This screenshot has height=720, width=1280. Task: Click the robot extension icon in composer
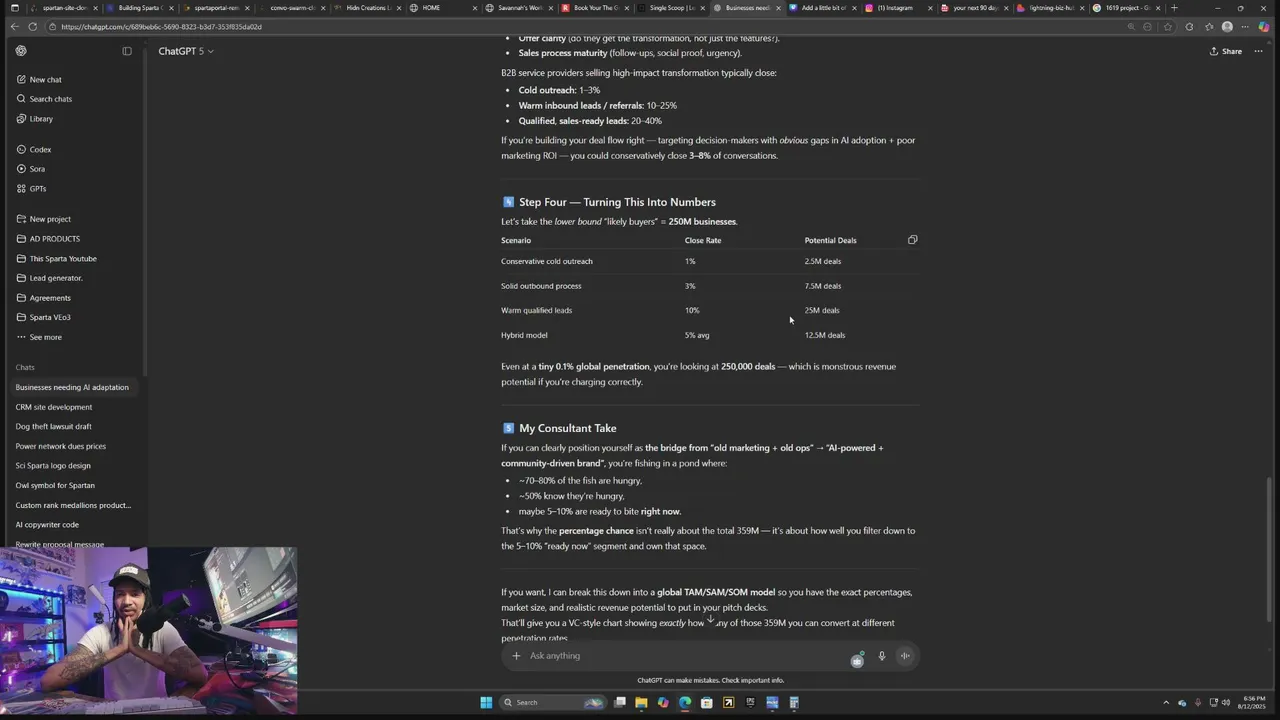tap(857, 659)
